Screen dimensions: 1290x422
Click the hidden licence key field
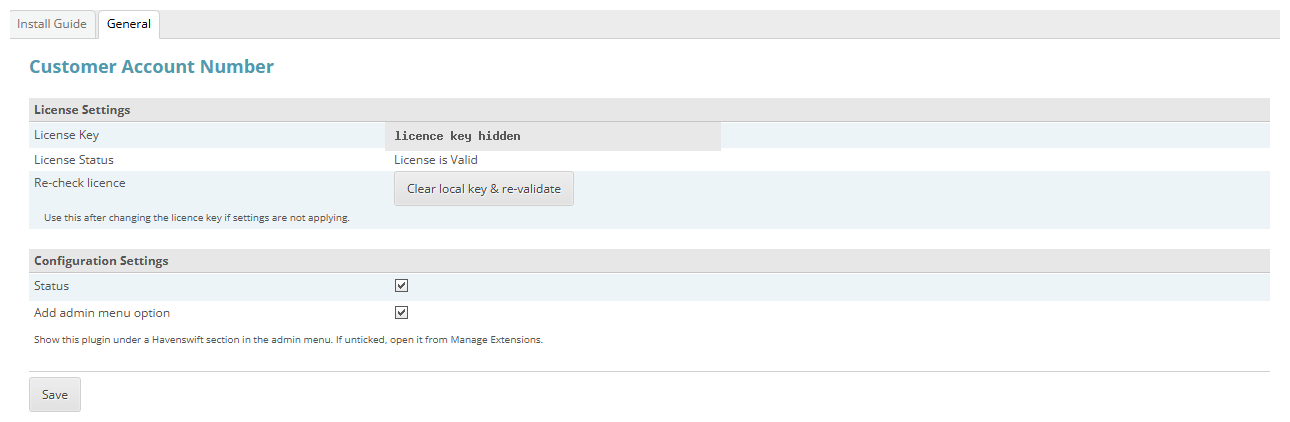pos(553,136)
